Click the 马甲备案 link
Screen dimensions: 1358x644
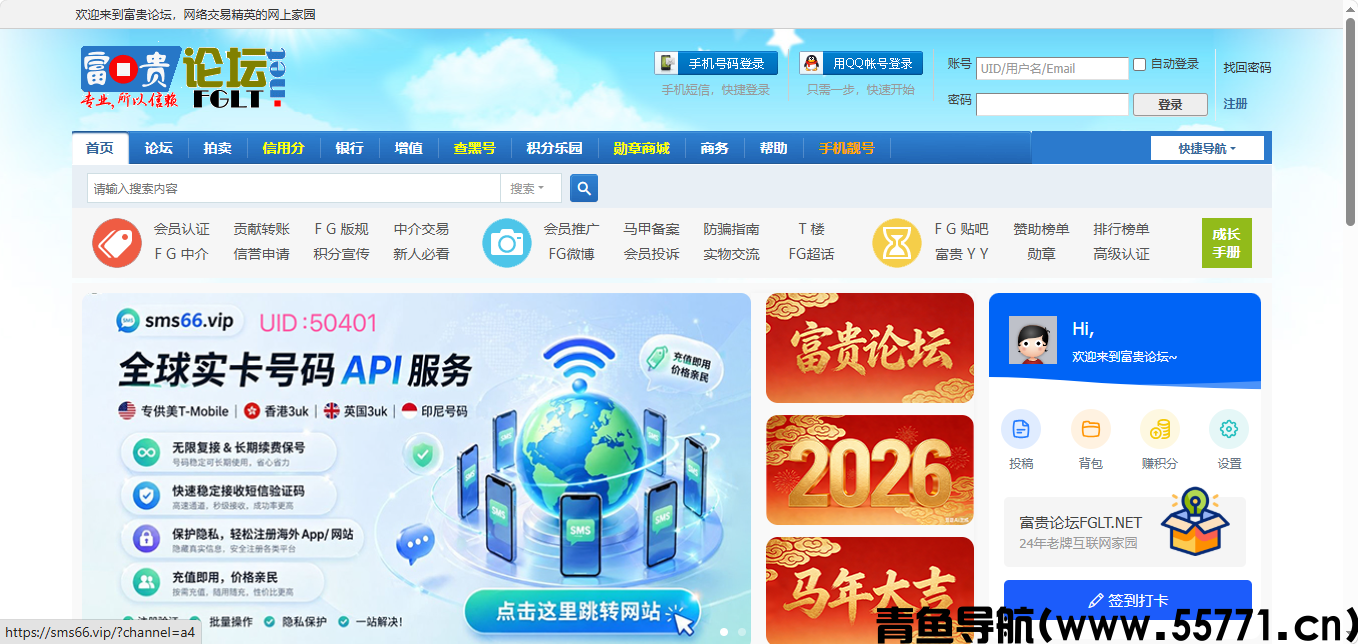[x=651, y=229]
